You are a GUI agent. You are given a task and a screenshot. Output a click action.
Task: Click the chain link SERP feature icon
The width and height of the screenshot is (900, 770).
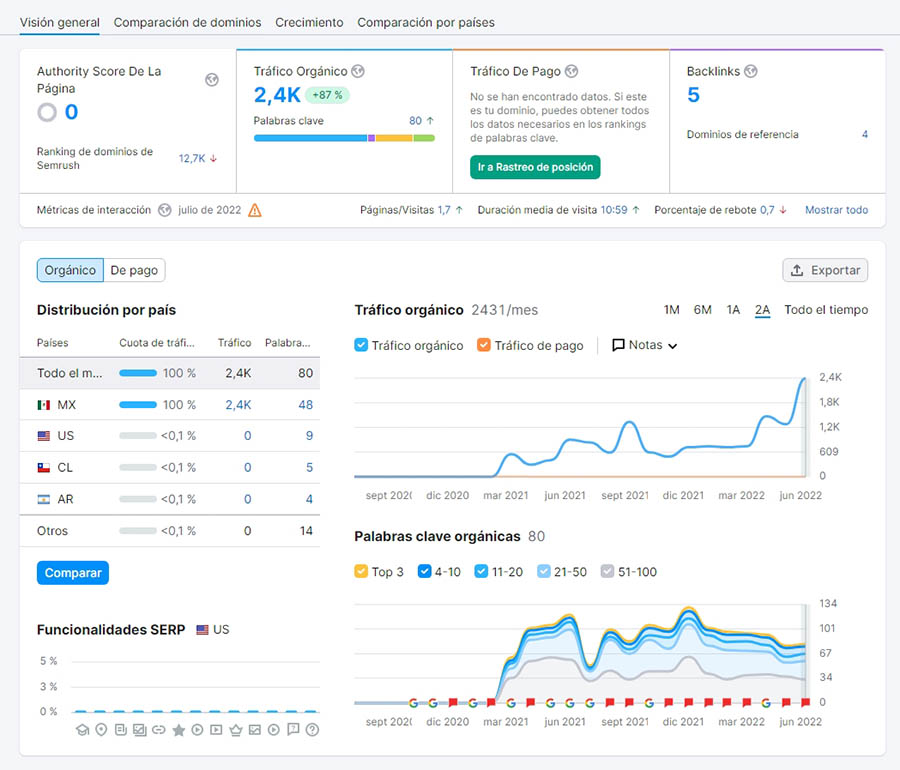click(x=158, y=730)
